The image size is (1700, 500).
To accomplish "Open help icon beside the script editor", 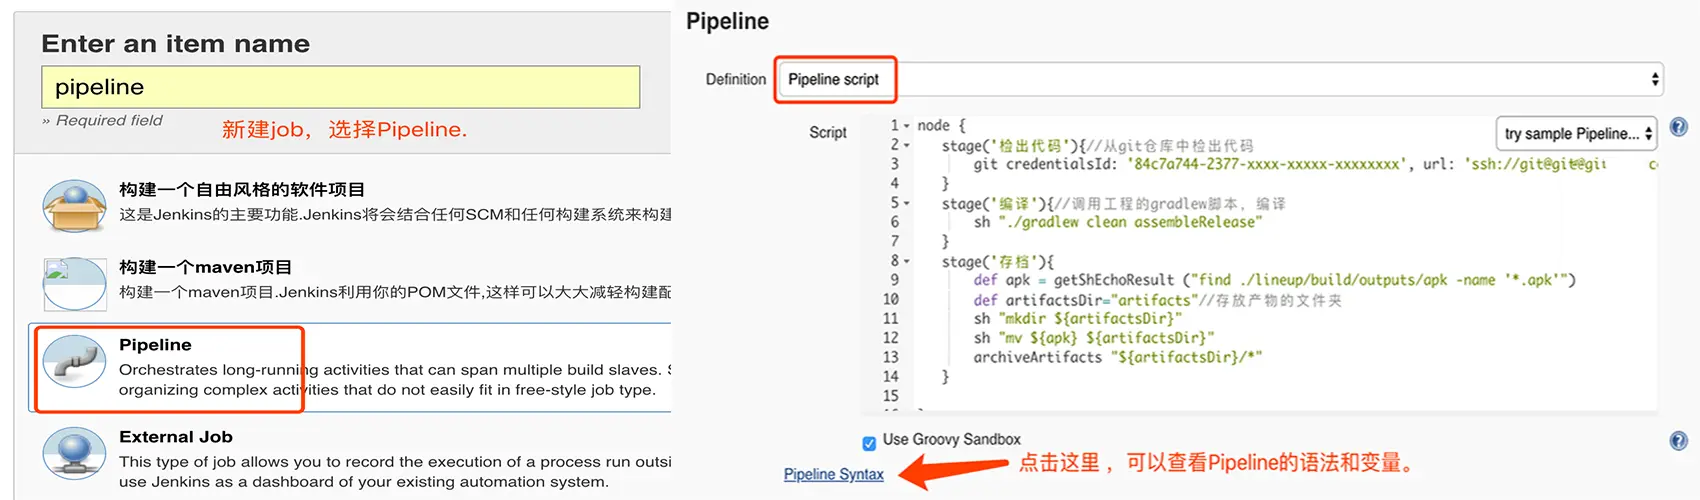I will tap(1679, 127).
